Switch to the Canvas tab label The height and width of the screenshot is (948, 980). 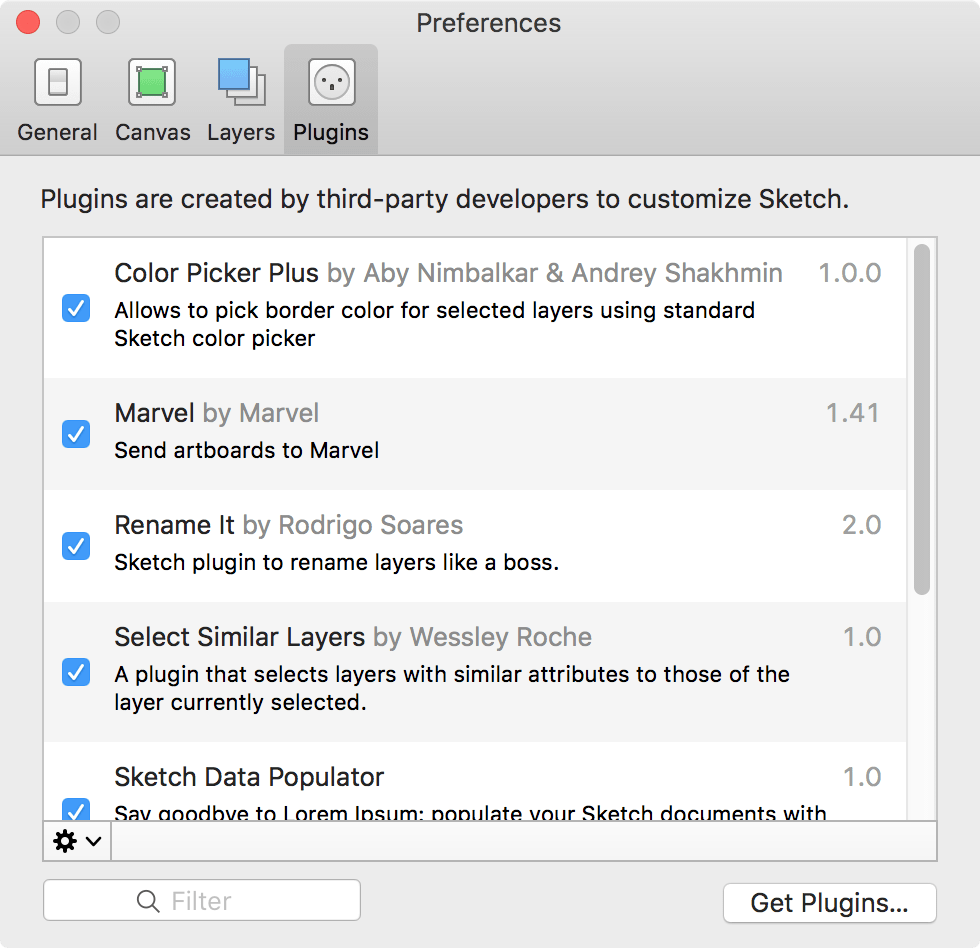[x=152, y=132]
